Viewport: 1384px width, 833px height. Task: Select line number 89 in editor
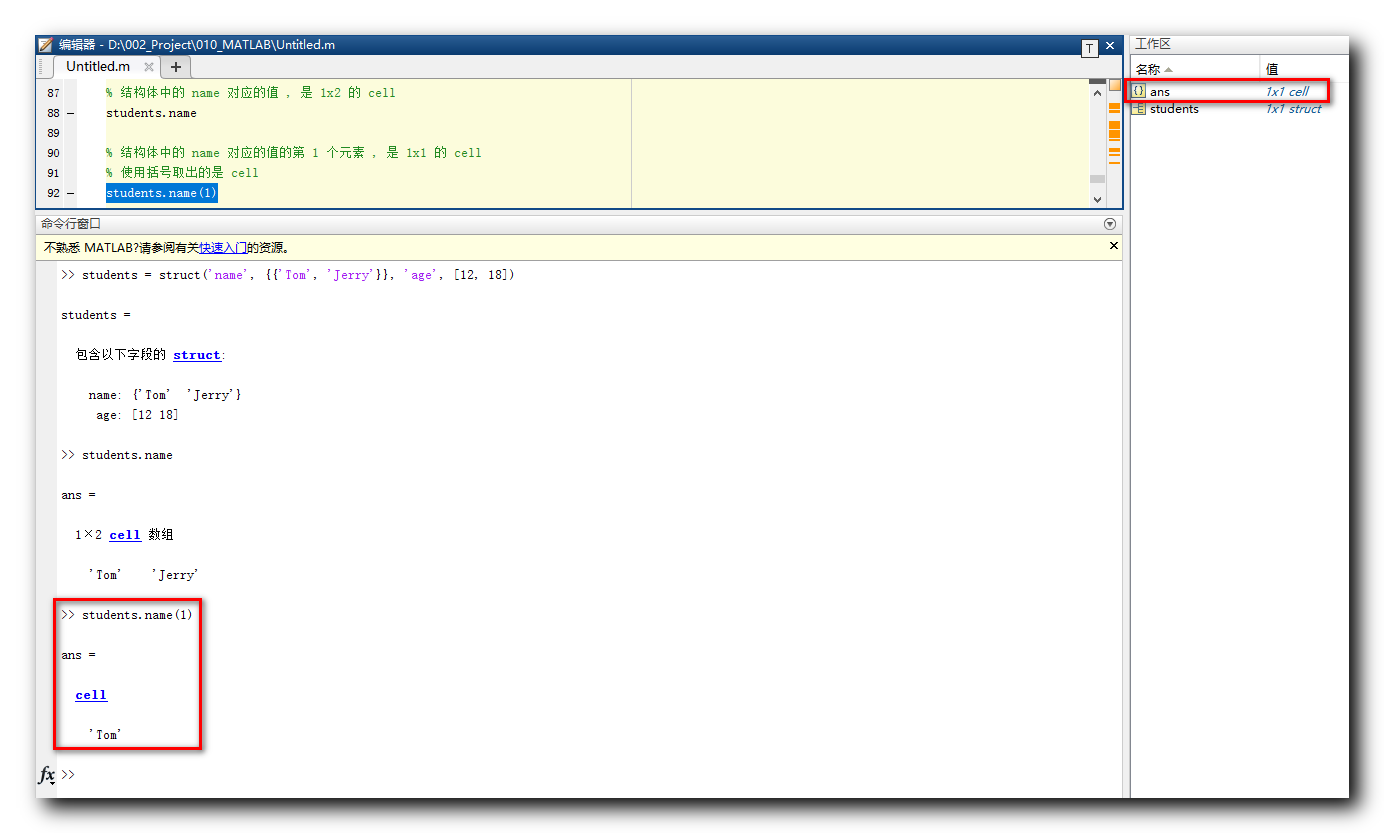click(x=53, y=133)
